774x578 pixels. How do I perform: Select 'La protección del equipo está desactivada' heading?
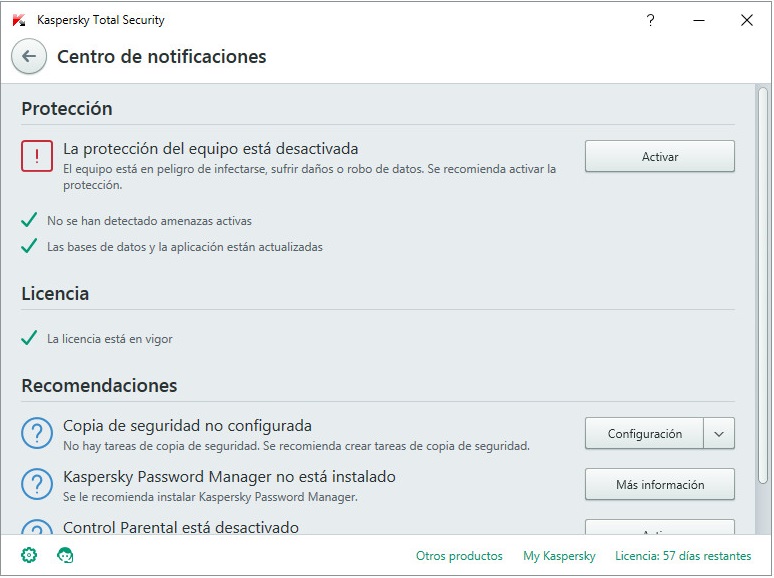tap(211, 149)
